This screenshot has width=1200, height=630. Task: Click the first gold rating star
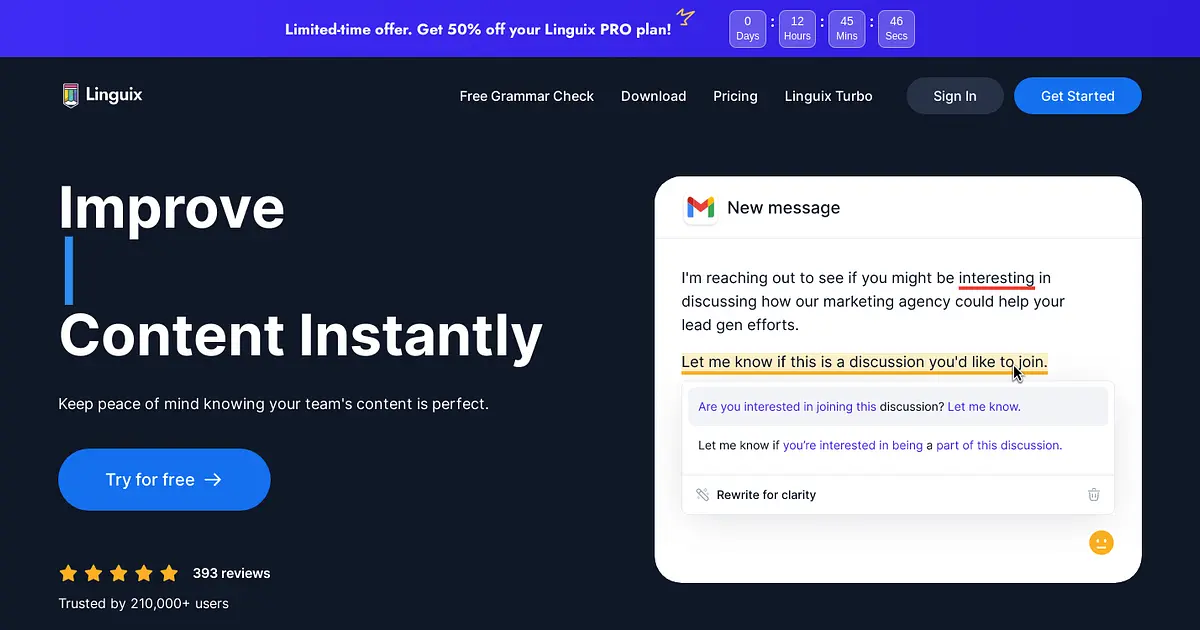[68, 573]
